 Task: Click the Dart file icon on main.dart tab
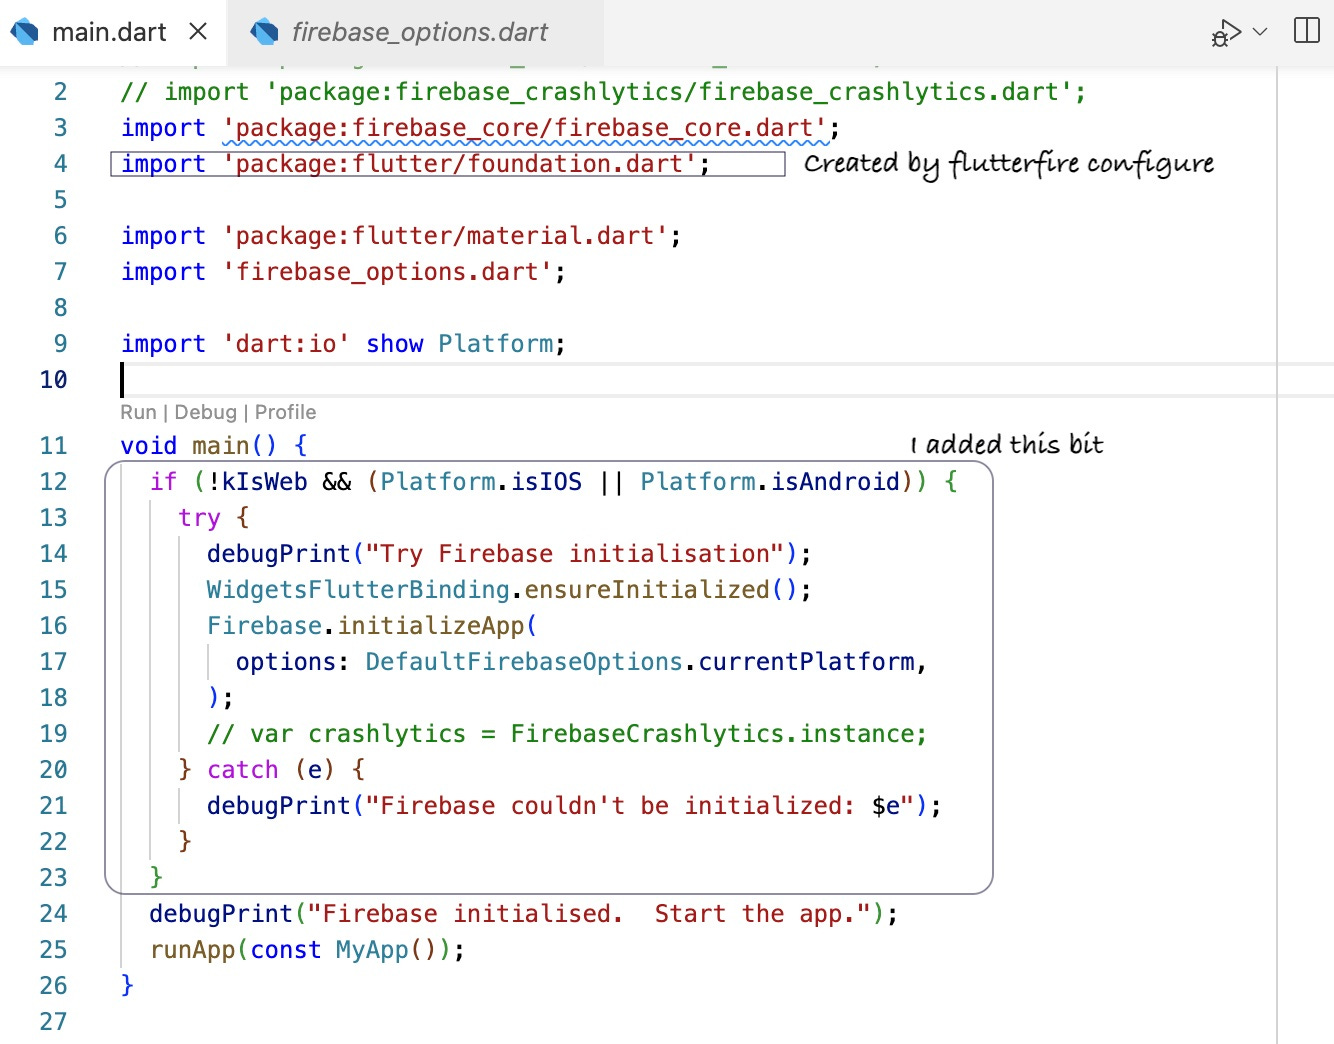(25, 32)
